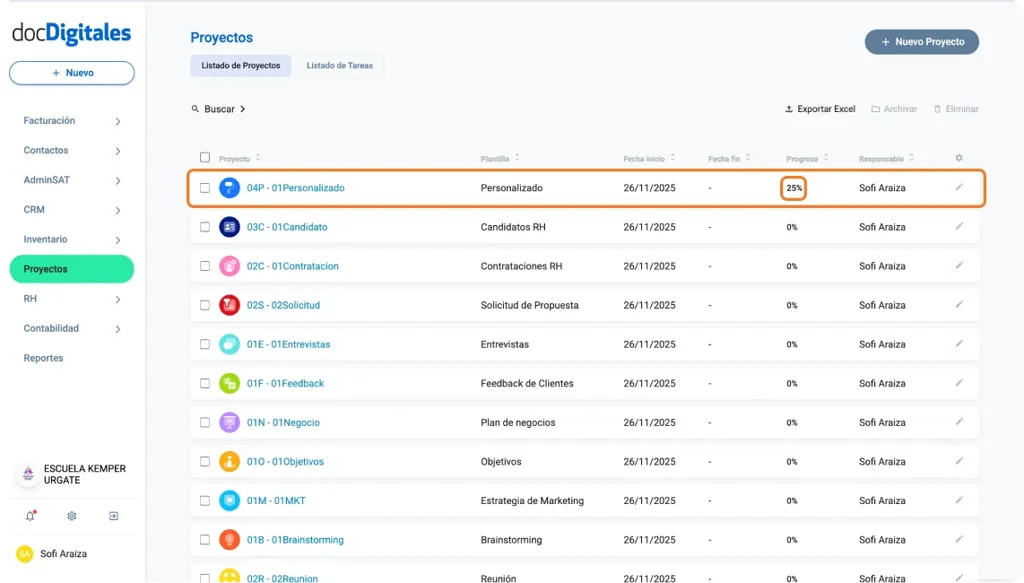Click the pencil edit icon for 04P - 01Personalizado

[959, 187]
